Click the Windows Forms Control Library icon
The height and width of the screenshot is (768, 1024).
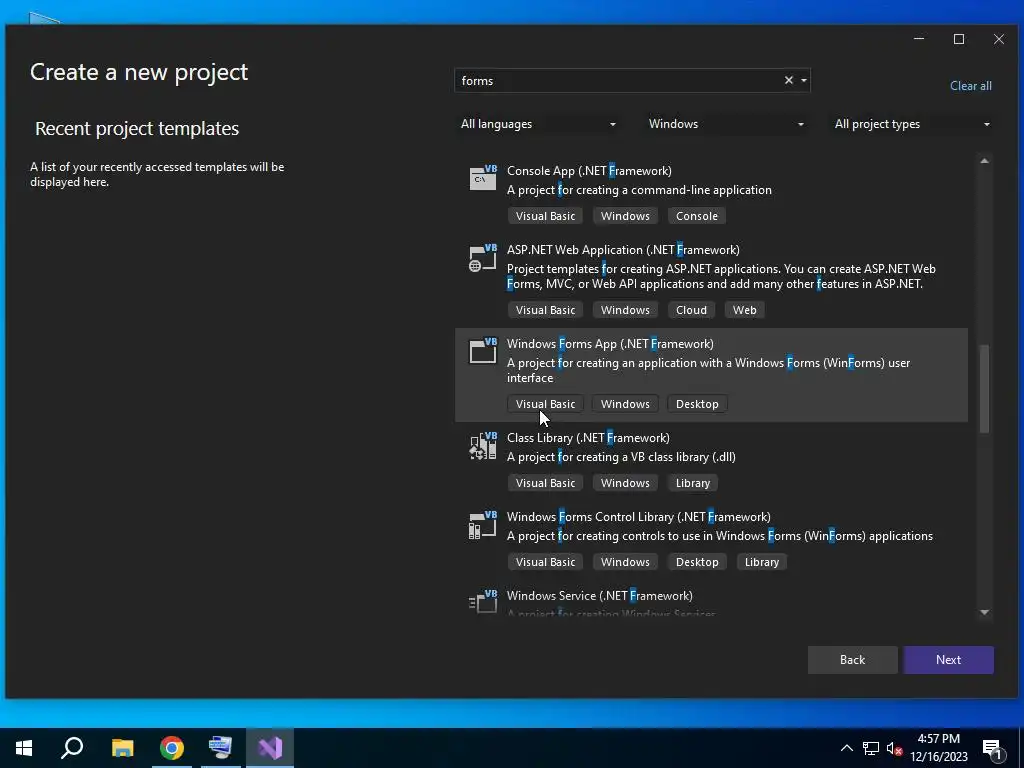[483, 524]
